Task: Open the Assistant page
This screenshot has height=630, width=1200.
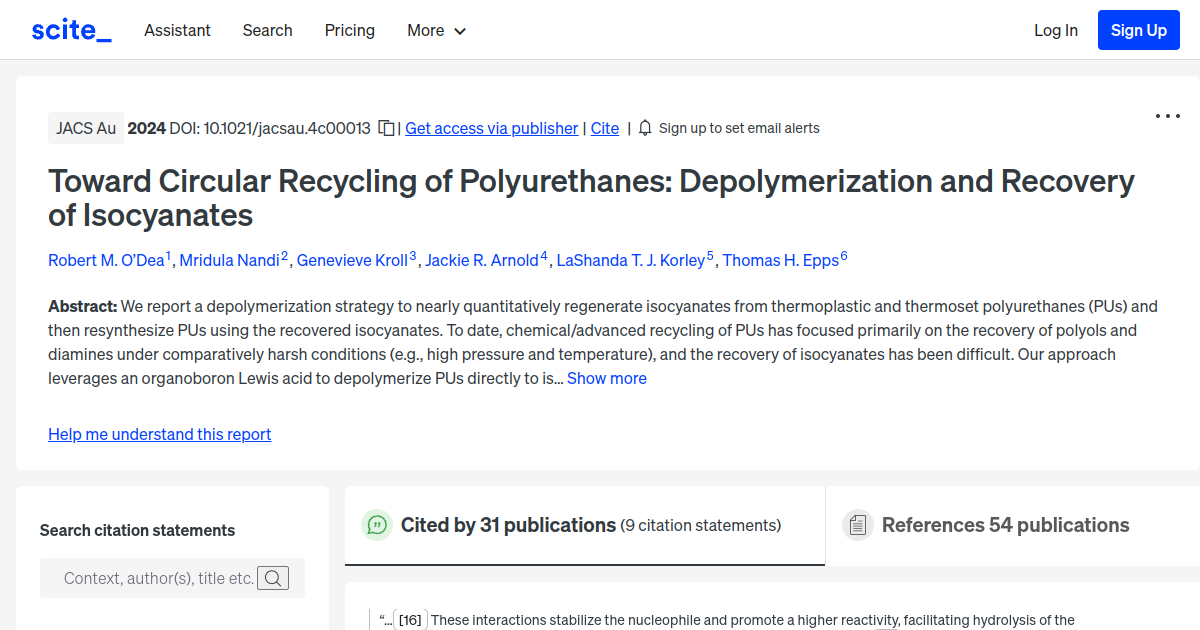Action: (x=177, y=30)
